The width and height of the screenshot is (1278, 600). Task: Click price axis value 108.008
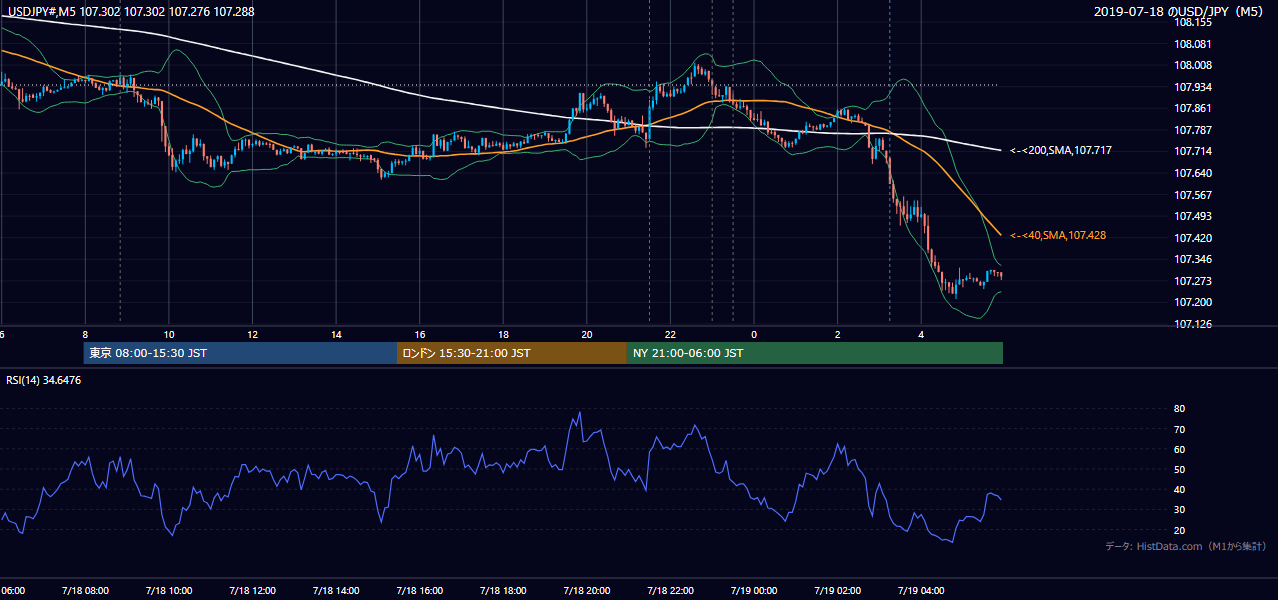point(1192,66)
